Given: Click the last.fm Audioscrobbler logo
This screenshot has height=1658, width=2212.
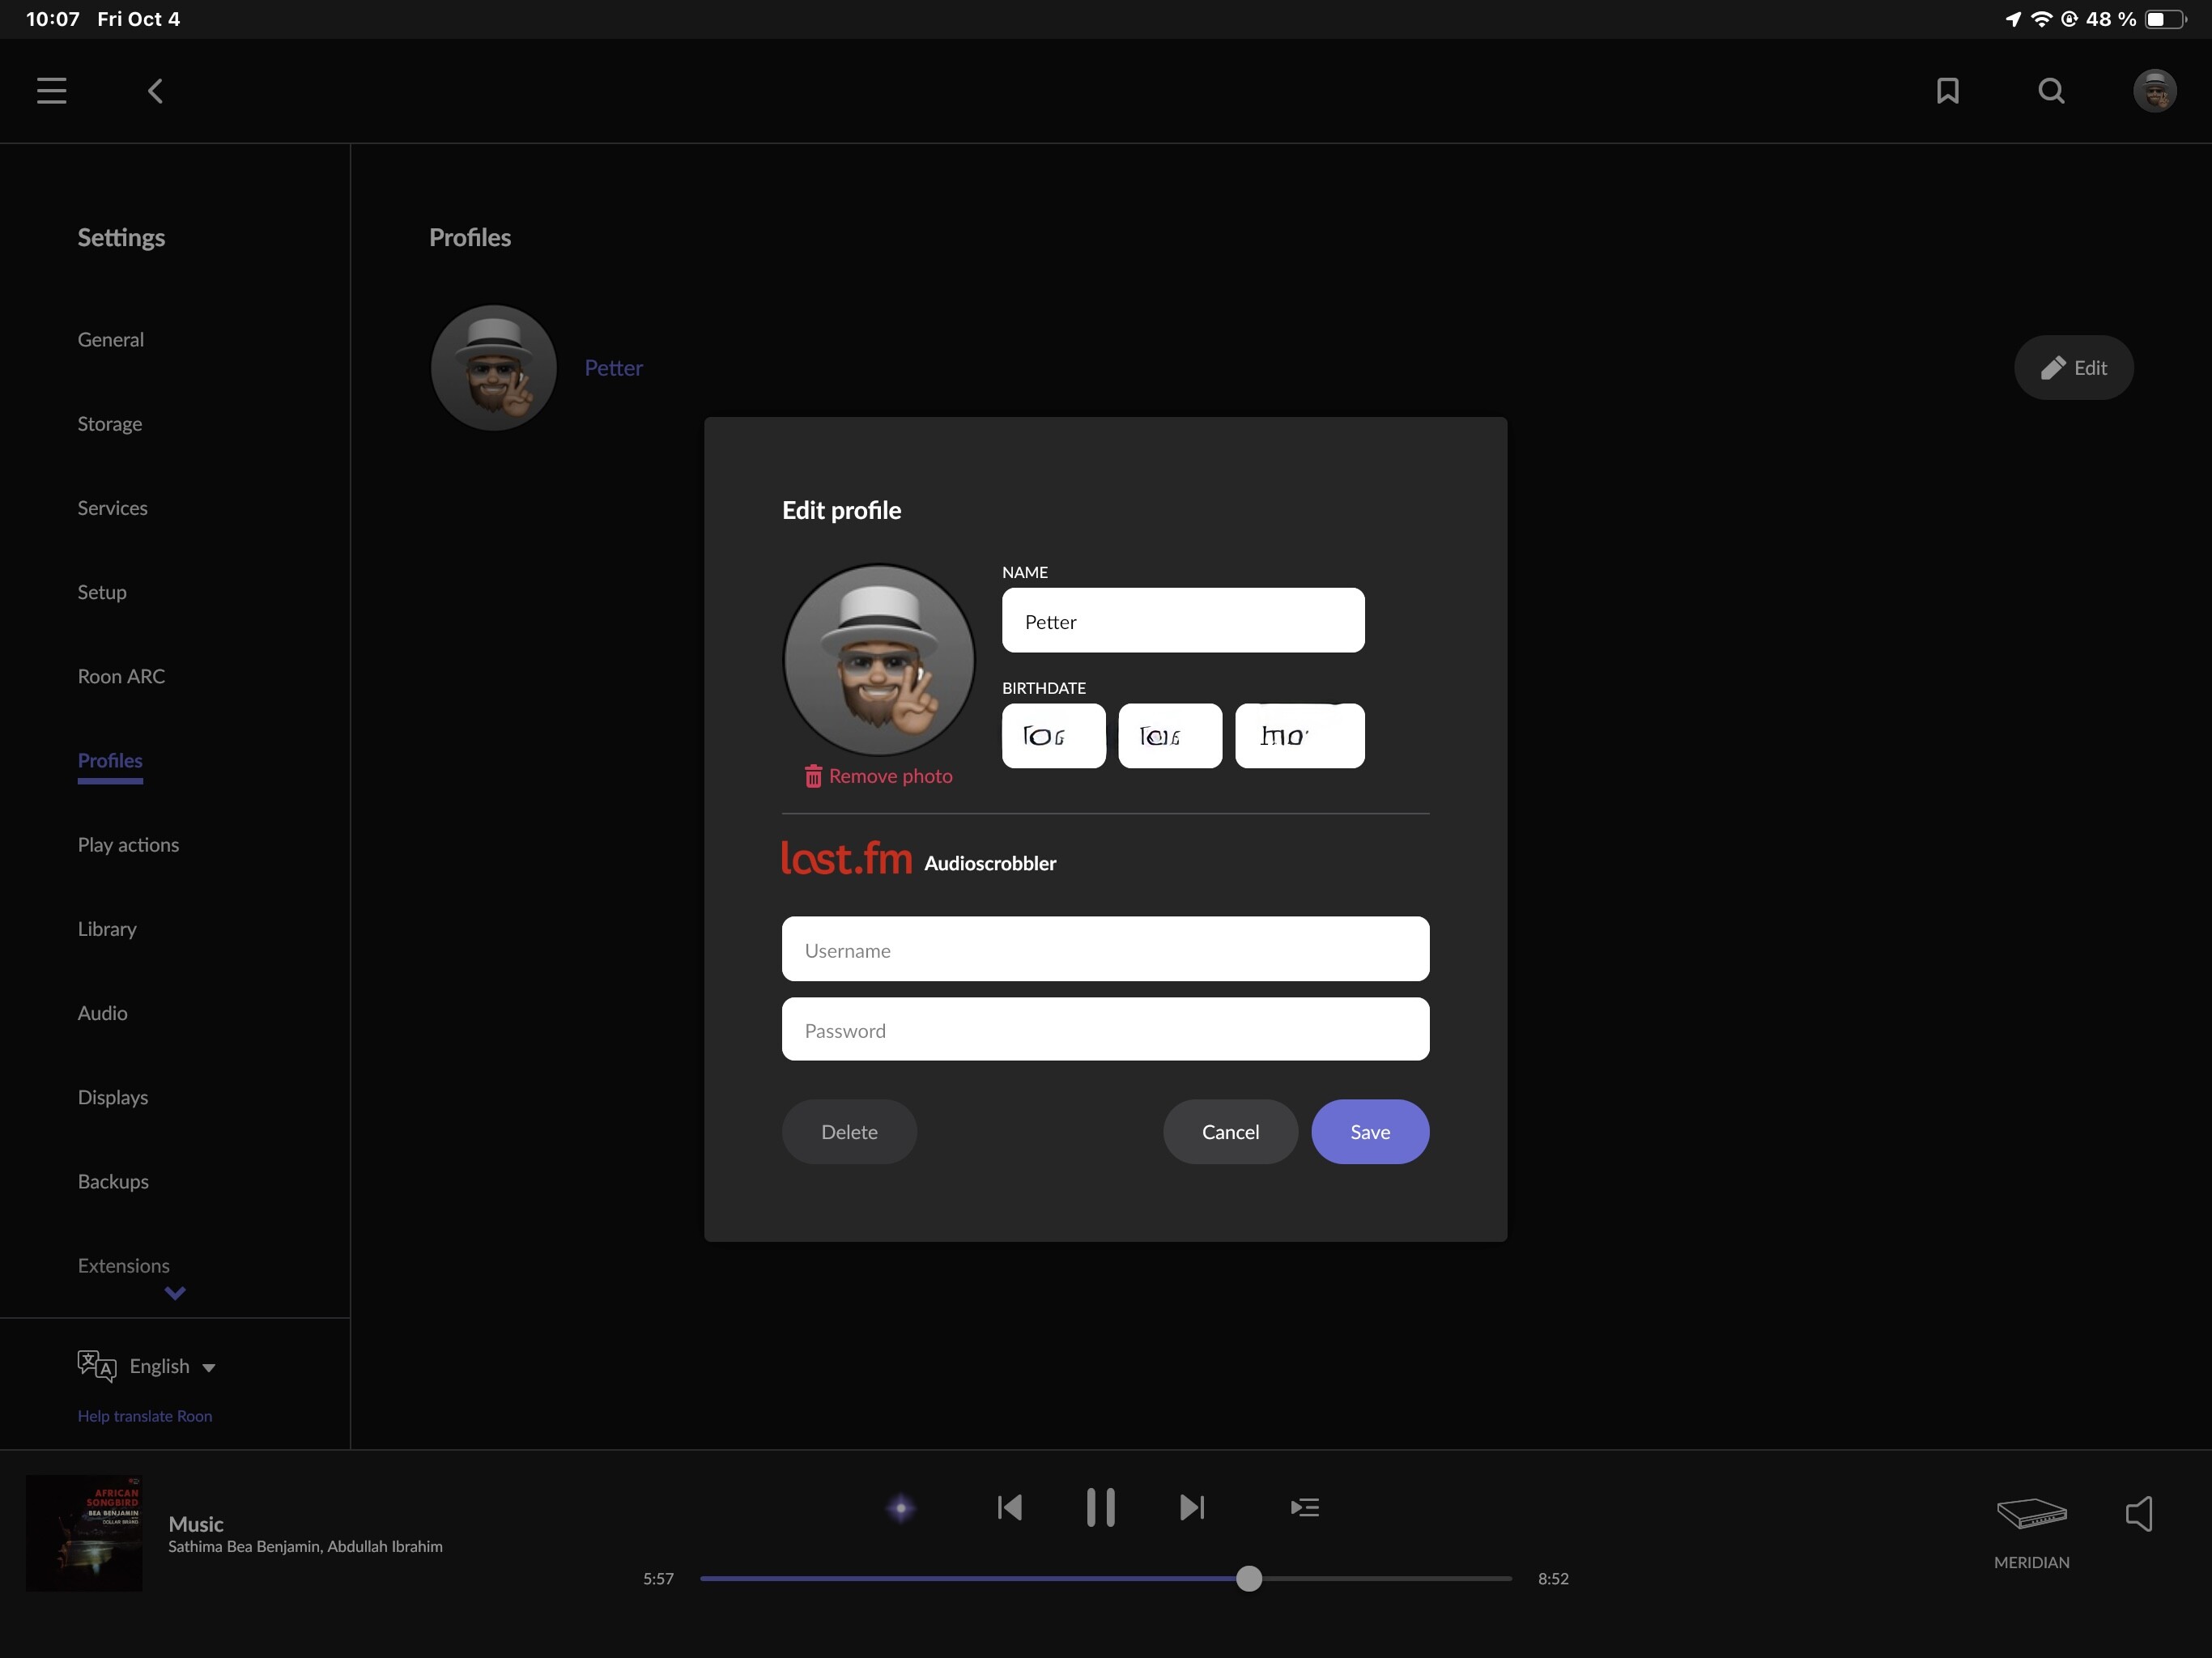Looking at the screenshot, I should (x=845, y=858).
